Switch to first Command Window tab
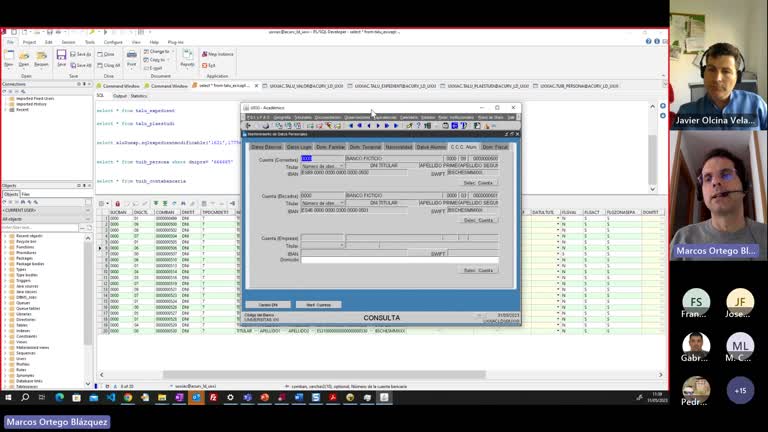The width and height of the screenshot is (768, 432). pos(118,86)
